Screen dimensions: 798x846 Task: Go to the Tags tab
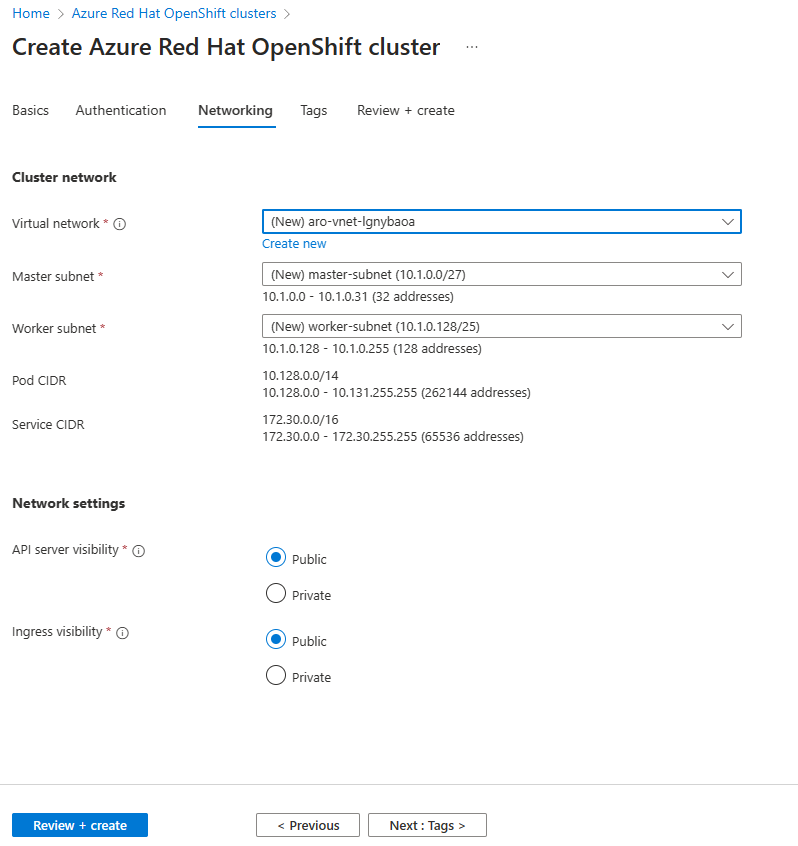point(313,110)
